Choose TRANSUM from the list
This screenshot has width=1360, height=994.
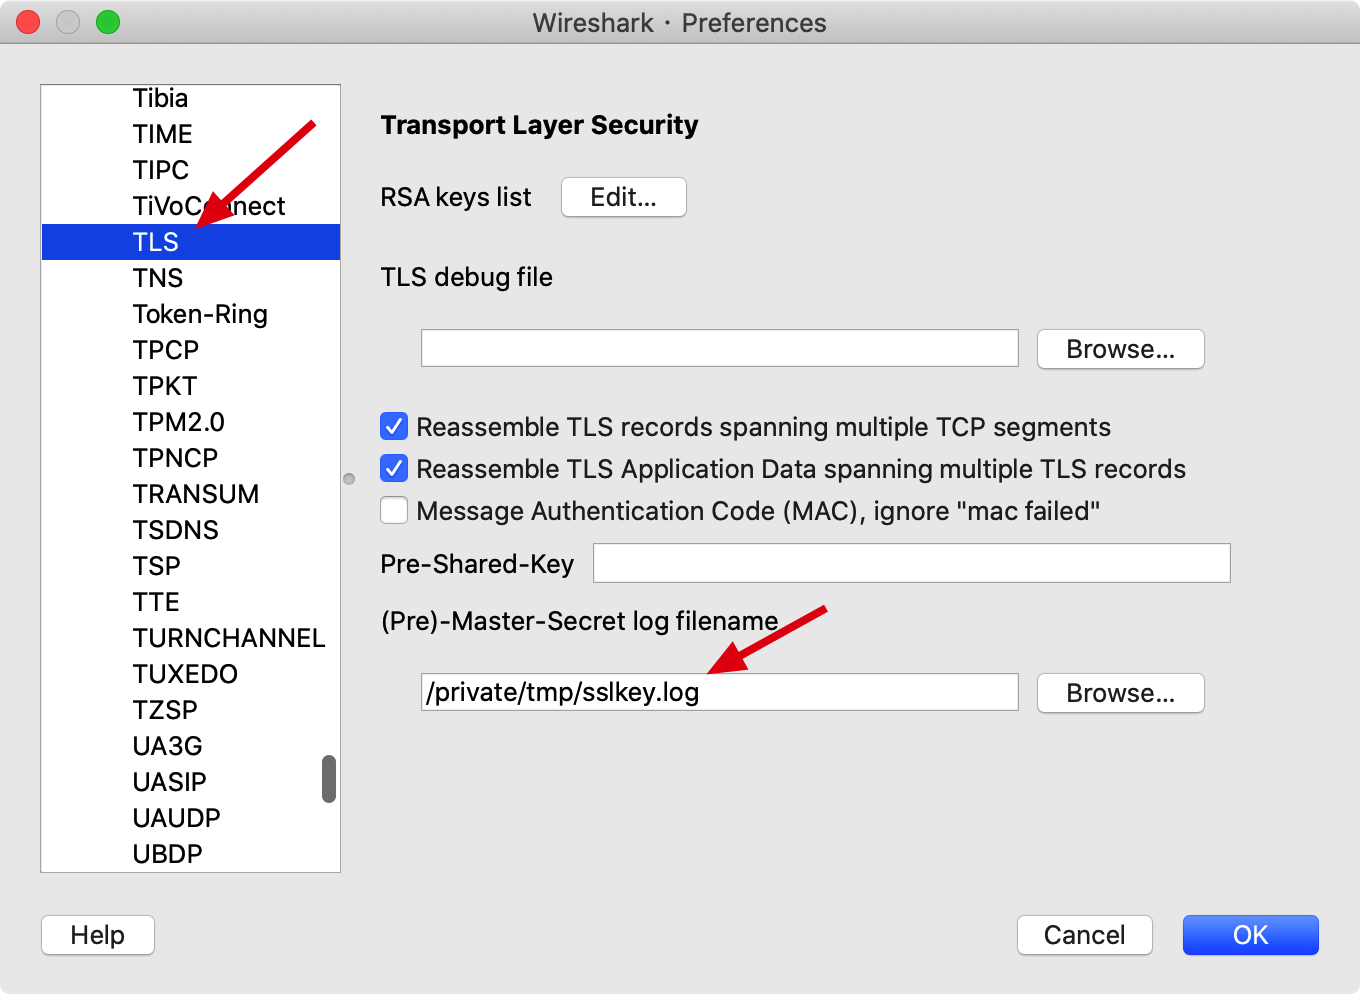191,494
